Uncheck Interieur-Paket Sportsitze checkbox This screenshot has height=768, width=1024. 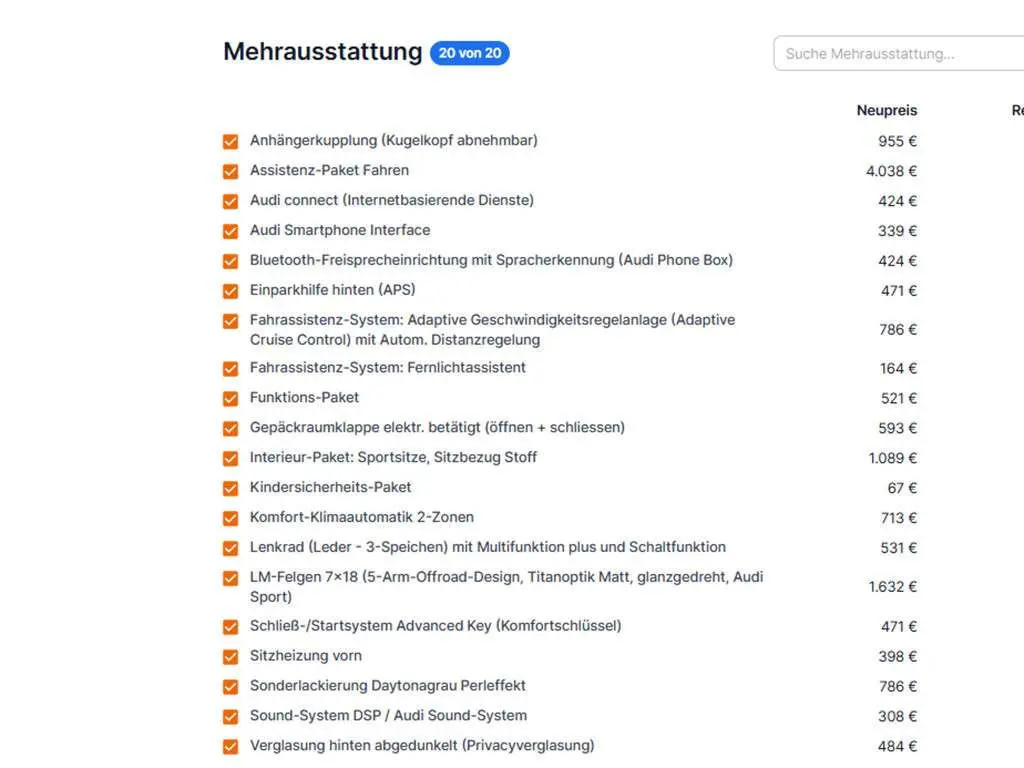tap(231, 459)
